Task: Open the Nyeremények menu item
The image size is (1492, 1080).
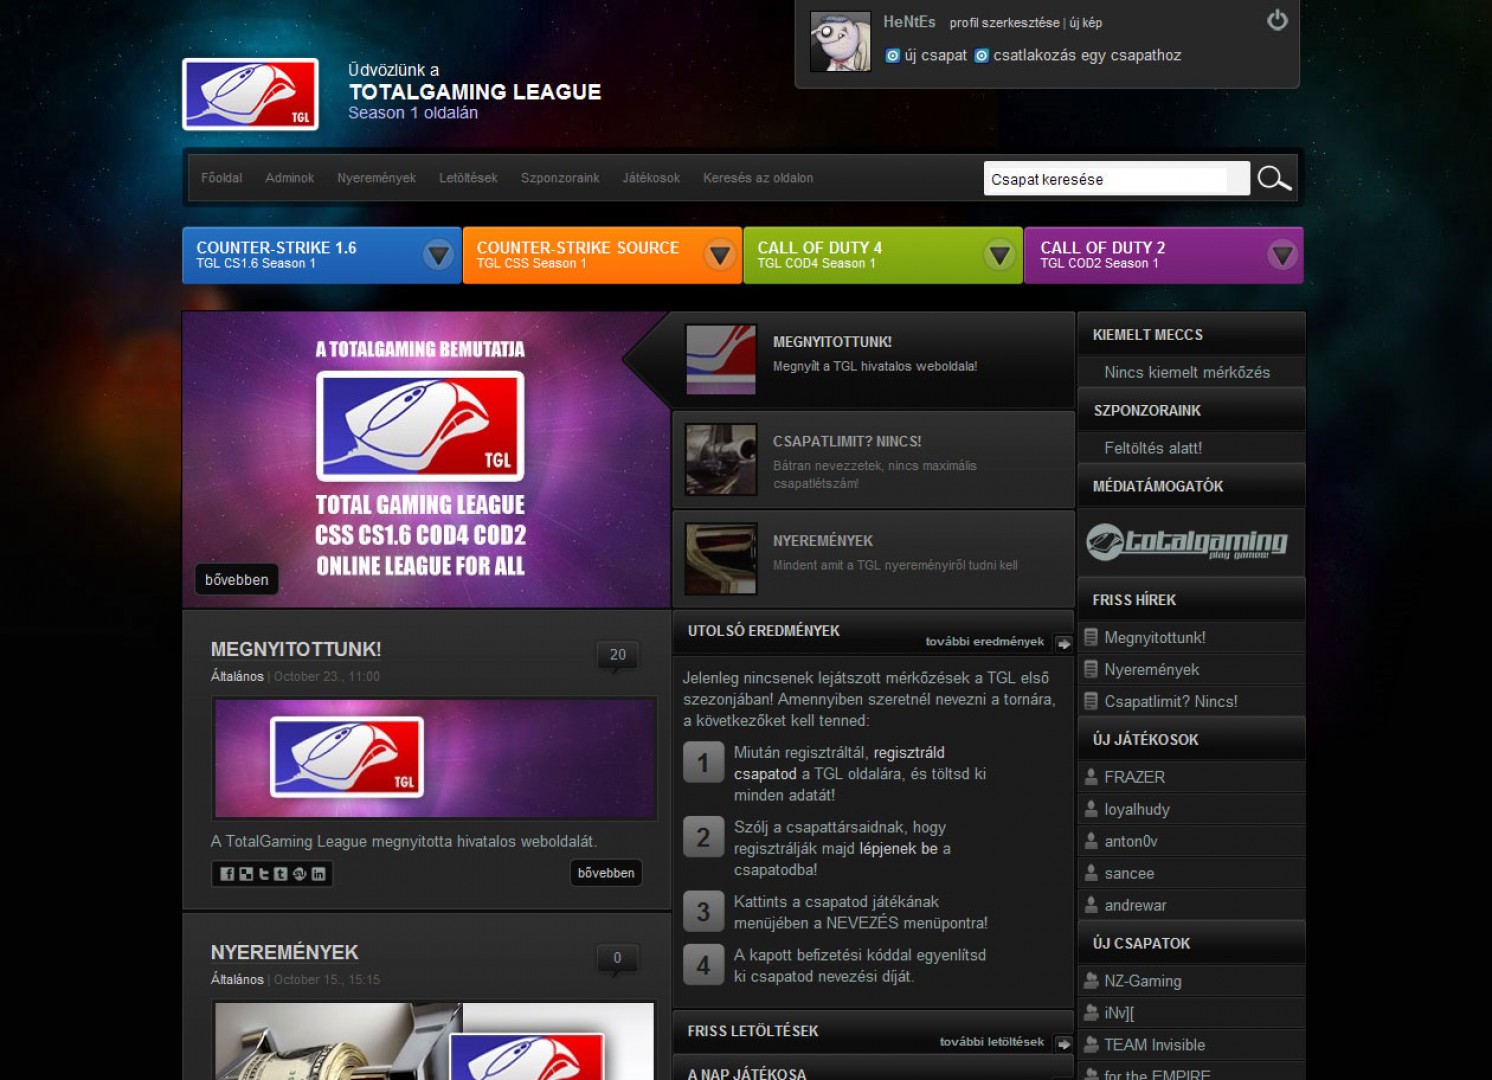Action: [x=376, y=178]
